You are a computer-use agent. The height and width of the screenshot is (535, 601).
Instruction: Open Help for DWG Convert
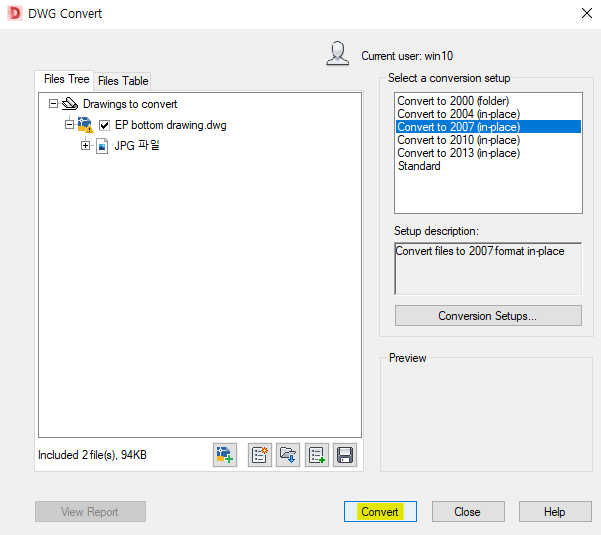[555, 512]
